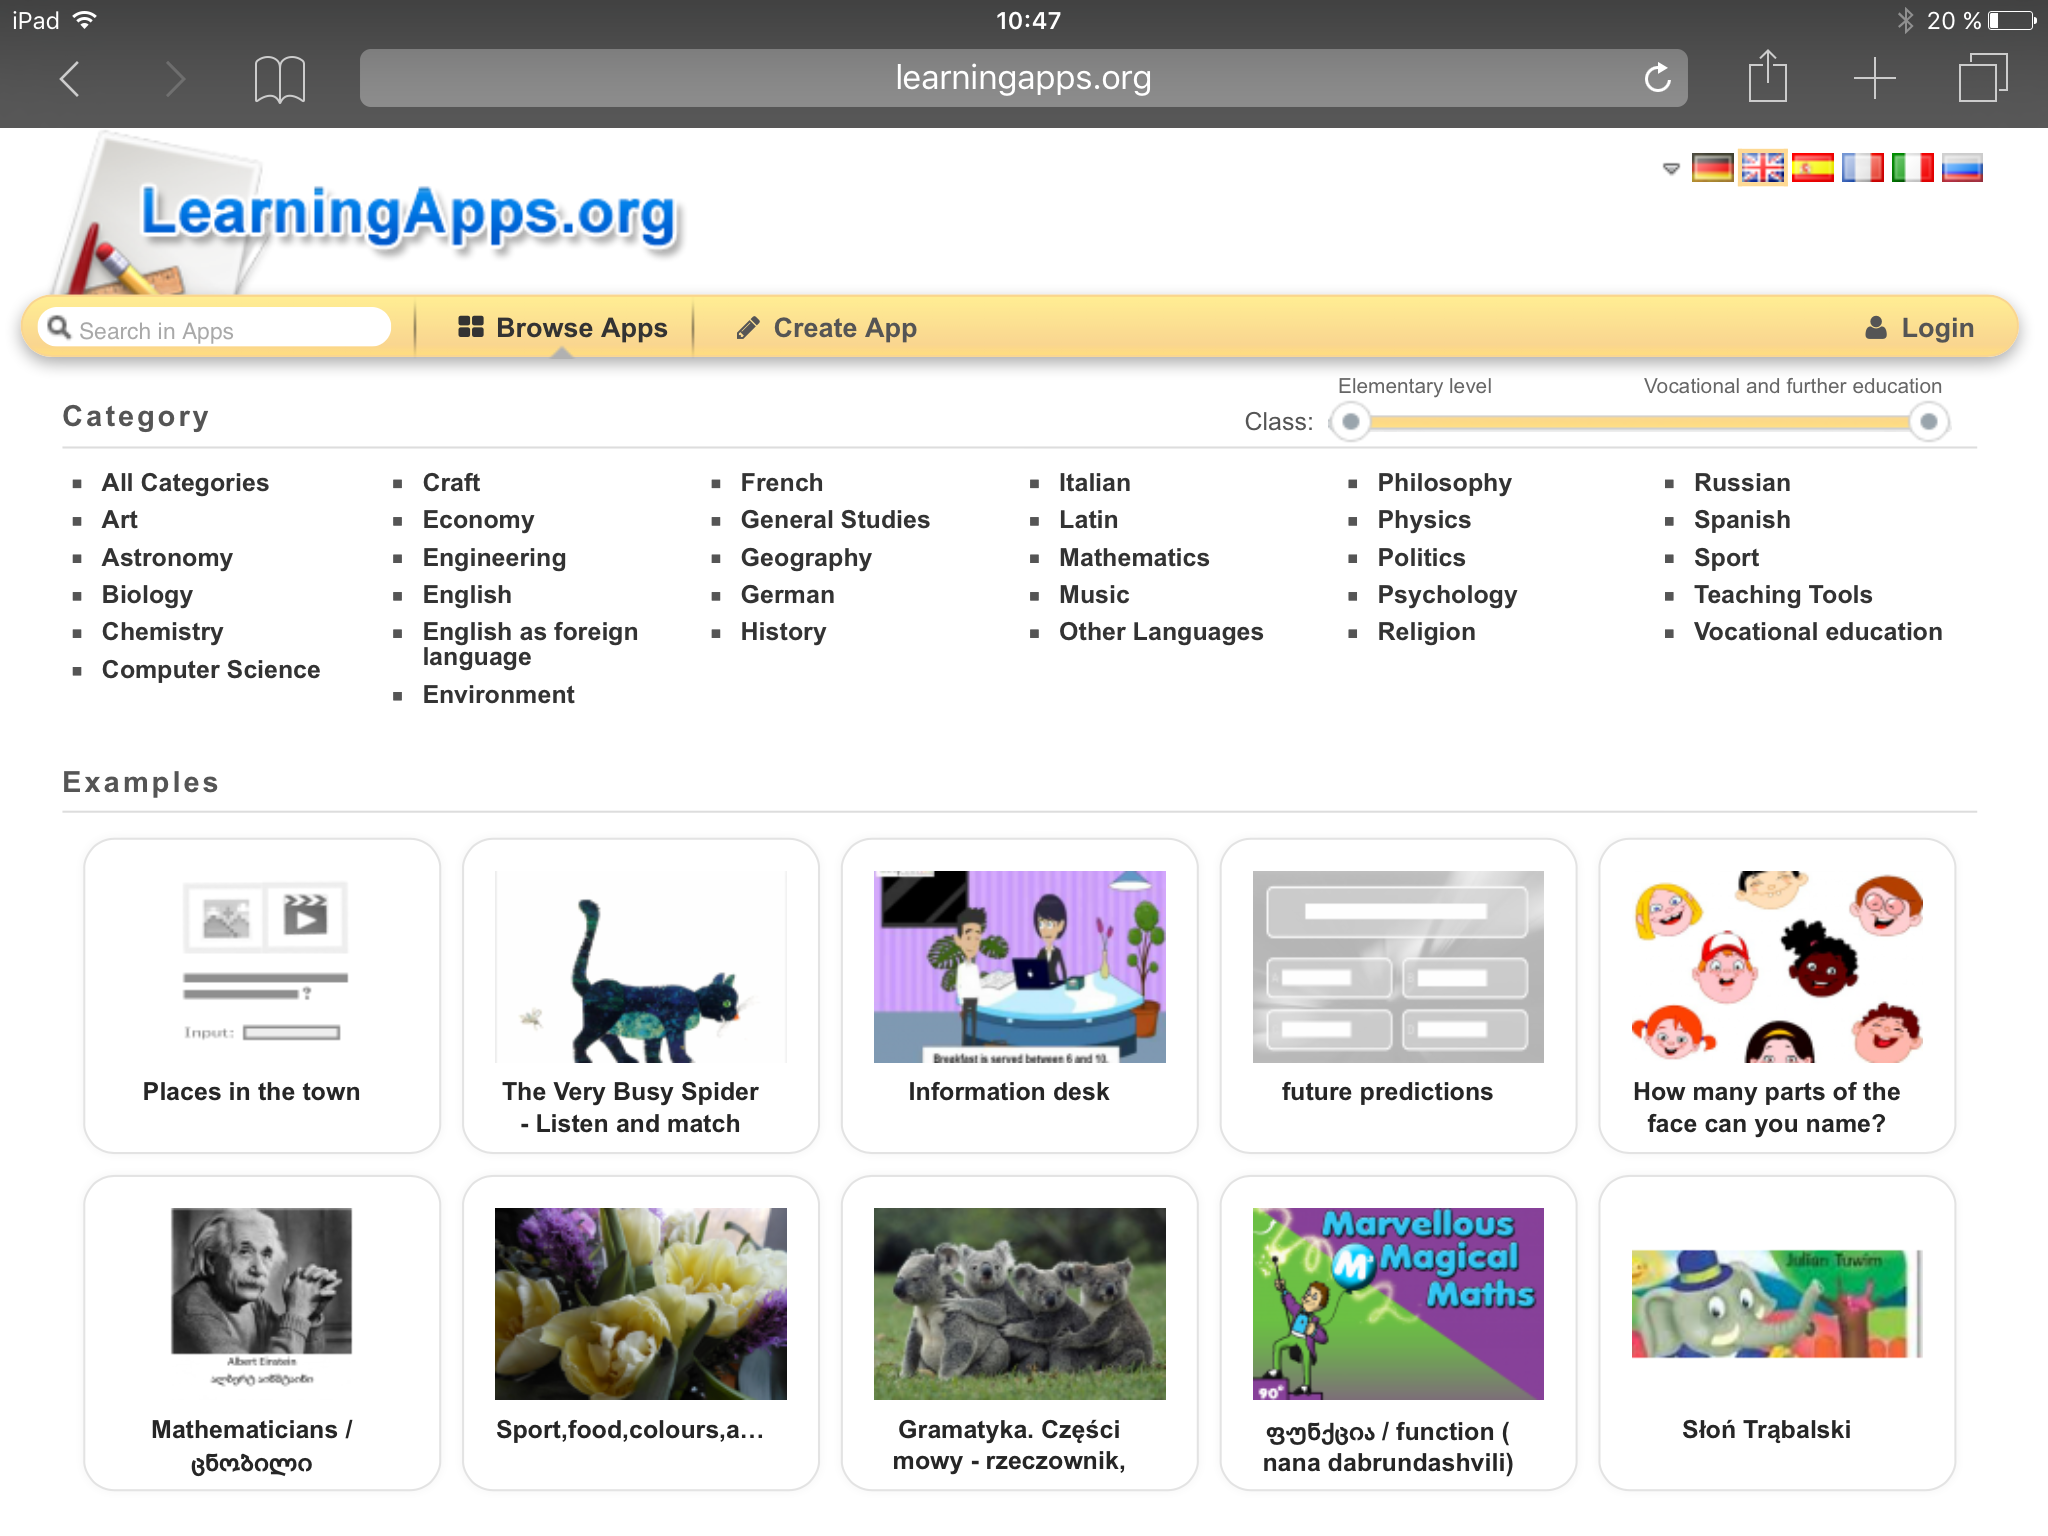Choose the Engineering category
Screen dimensions: 2048x1536
click(494, 558)
